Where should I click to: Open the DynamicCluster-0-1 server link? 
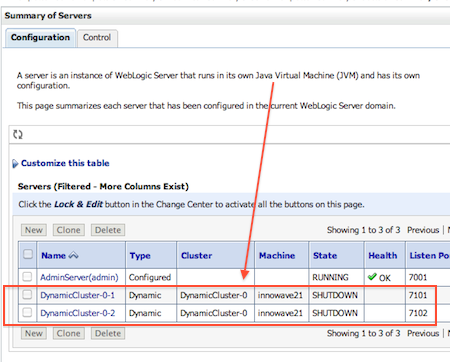point(77,295)
